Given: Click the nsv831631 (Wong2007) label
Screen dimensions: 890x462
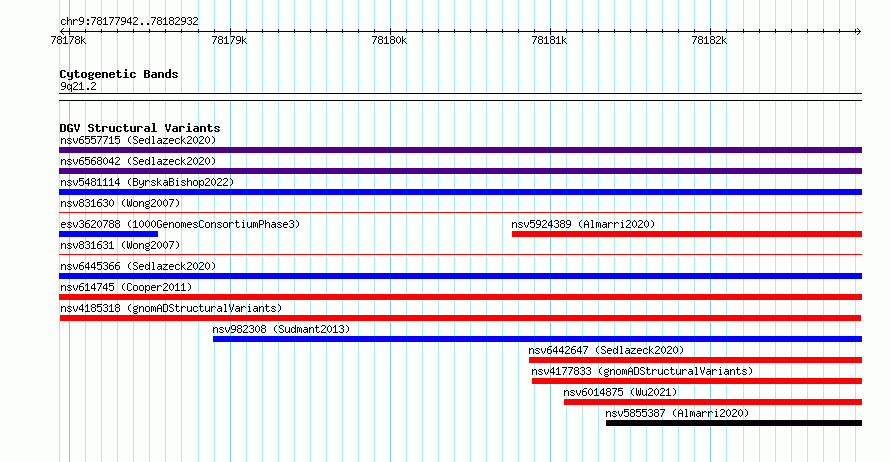Looking at the screenshot, I should (120, 245).
